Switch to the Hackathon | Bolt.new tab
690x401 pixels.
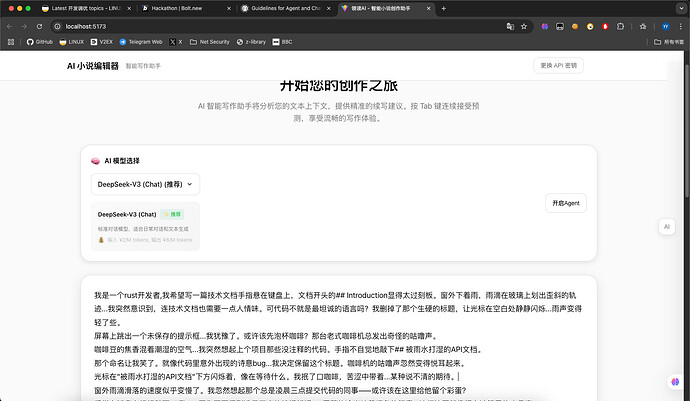pos(186,8)
